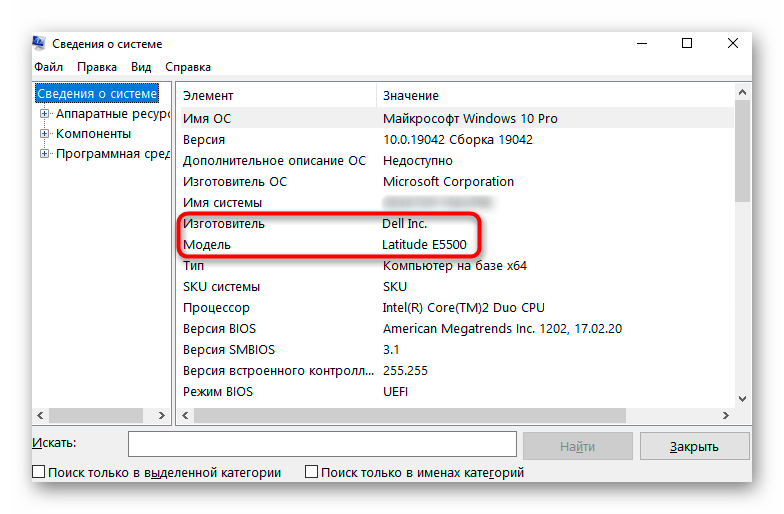Expand Программная среда node
Viewport: 784px width, 514px height.
point(44,154)
